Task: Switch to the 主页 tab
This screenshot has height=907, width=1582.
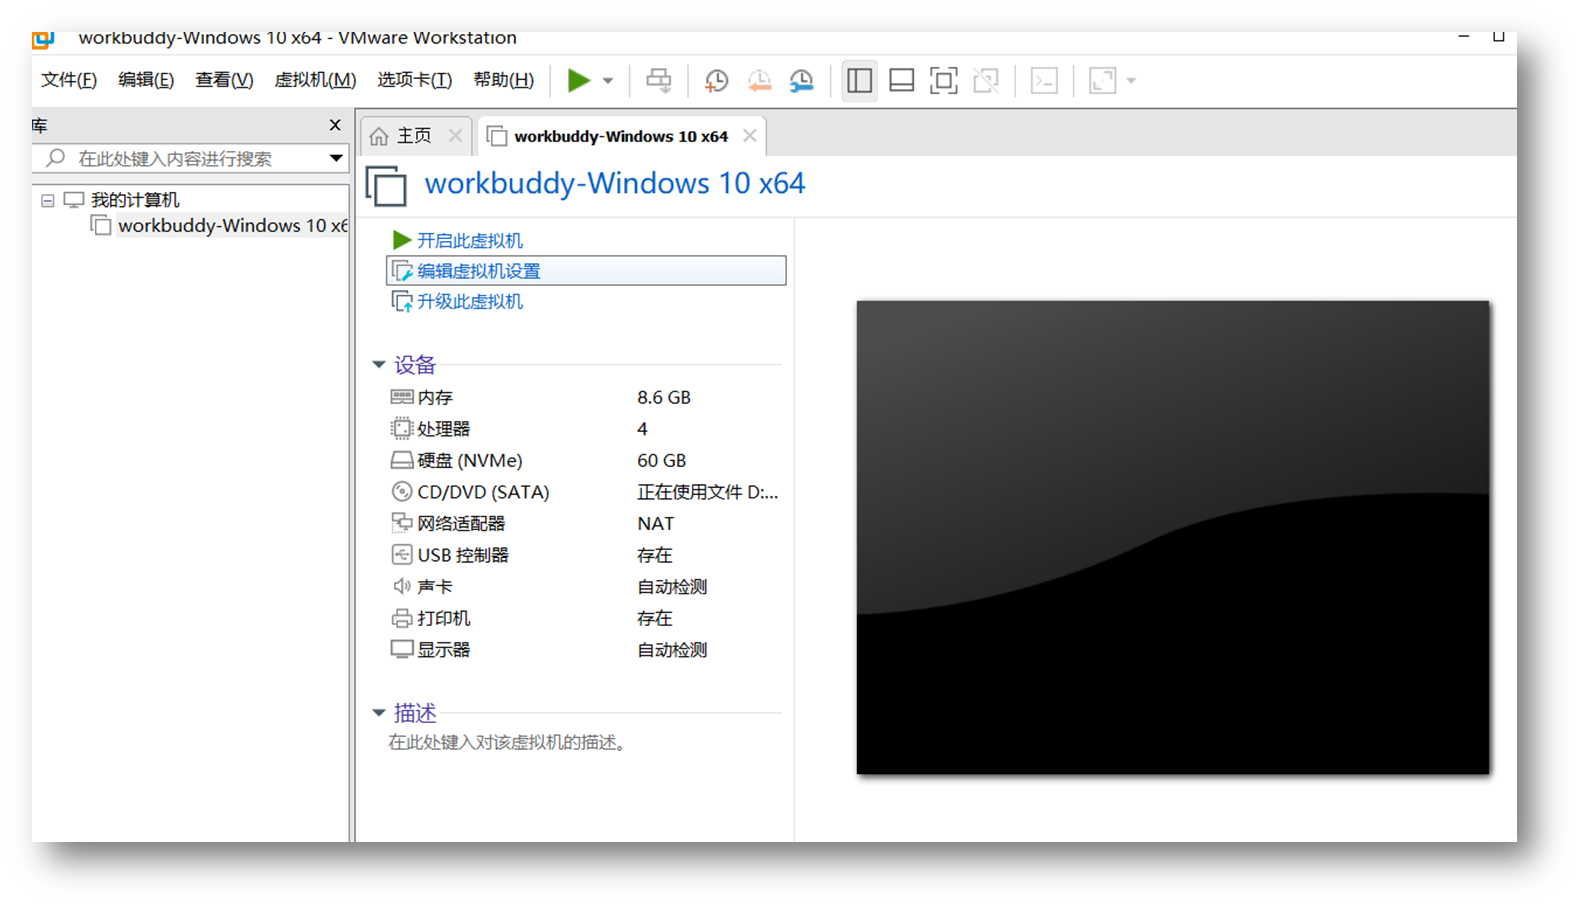Action: coord(415,136)
